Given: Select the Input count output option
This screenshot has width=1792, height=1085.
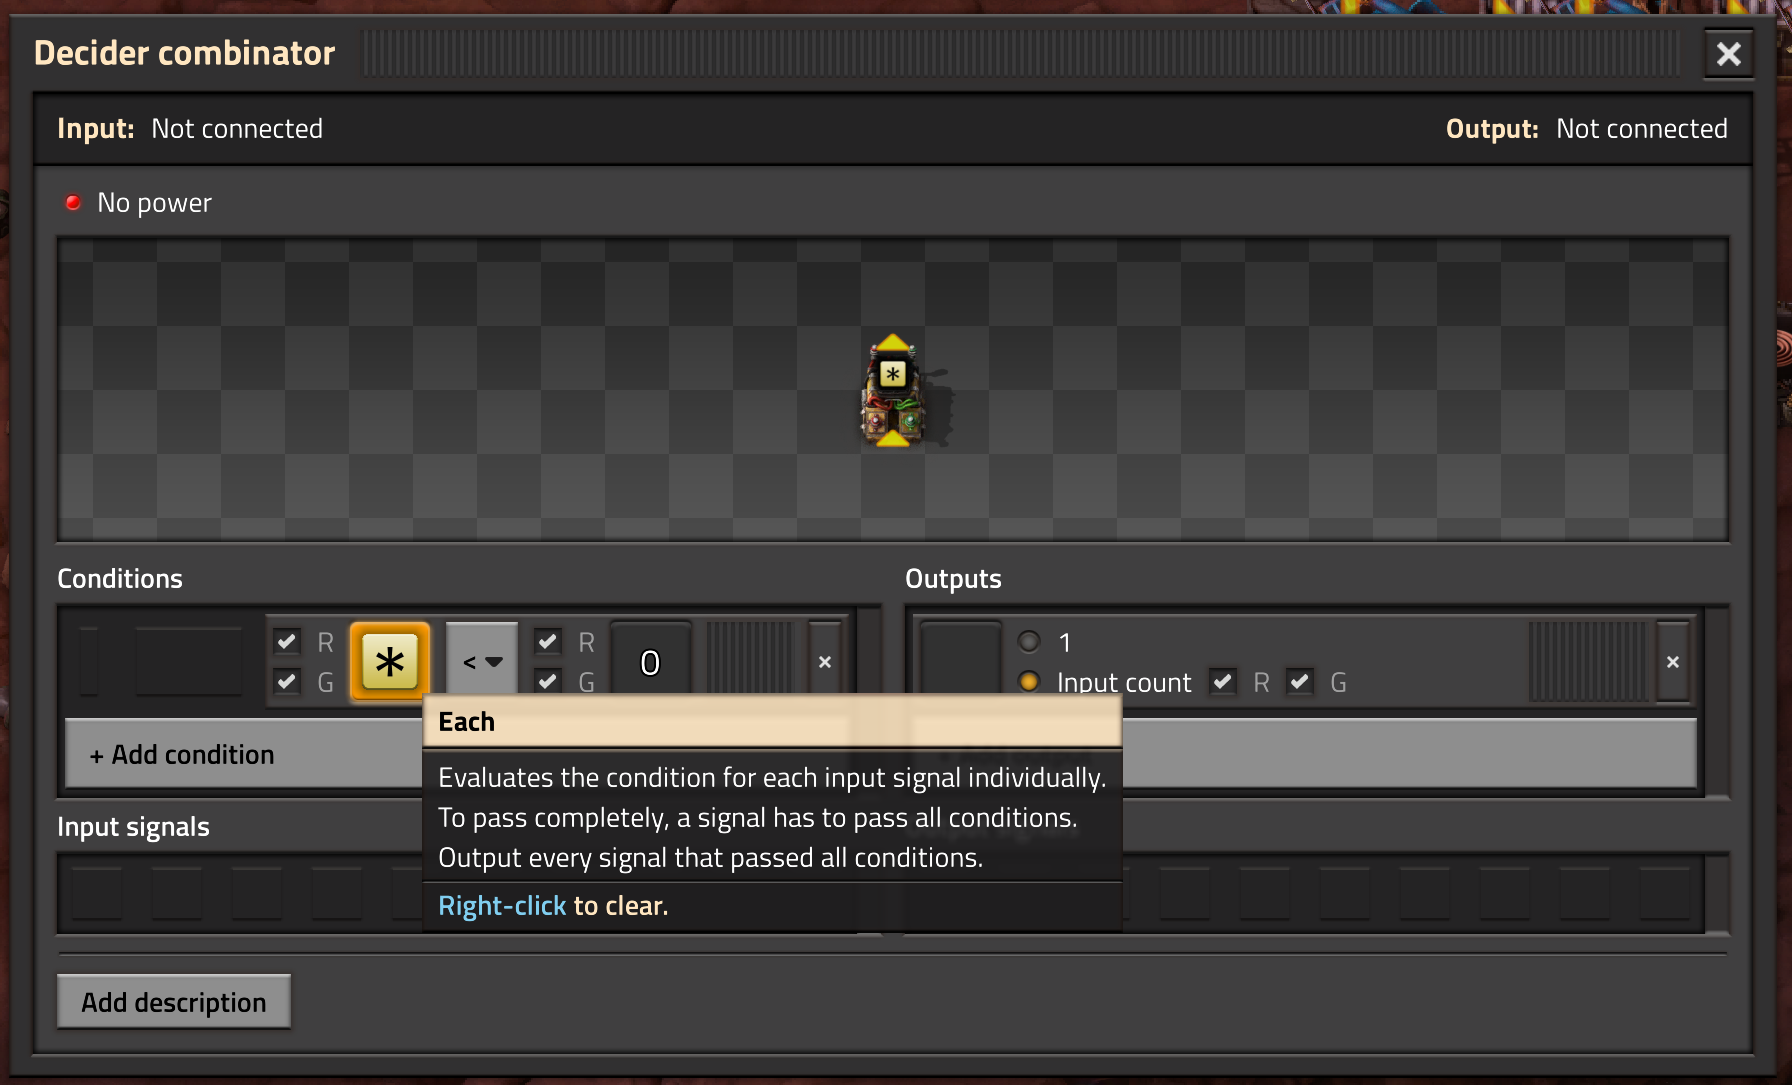Looking at the screenshot, I should [x=1029, y=682].
